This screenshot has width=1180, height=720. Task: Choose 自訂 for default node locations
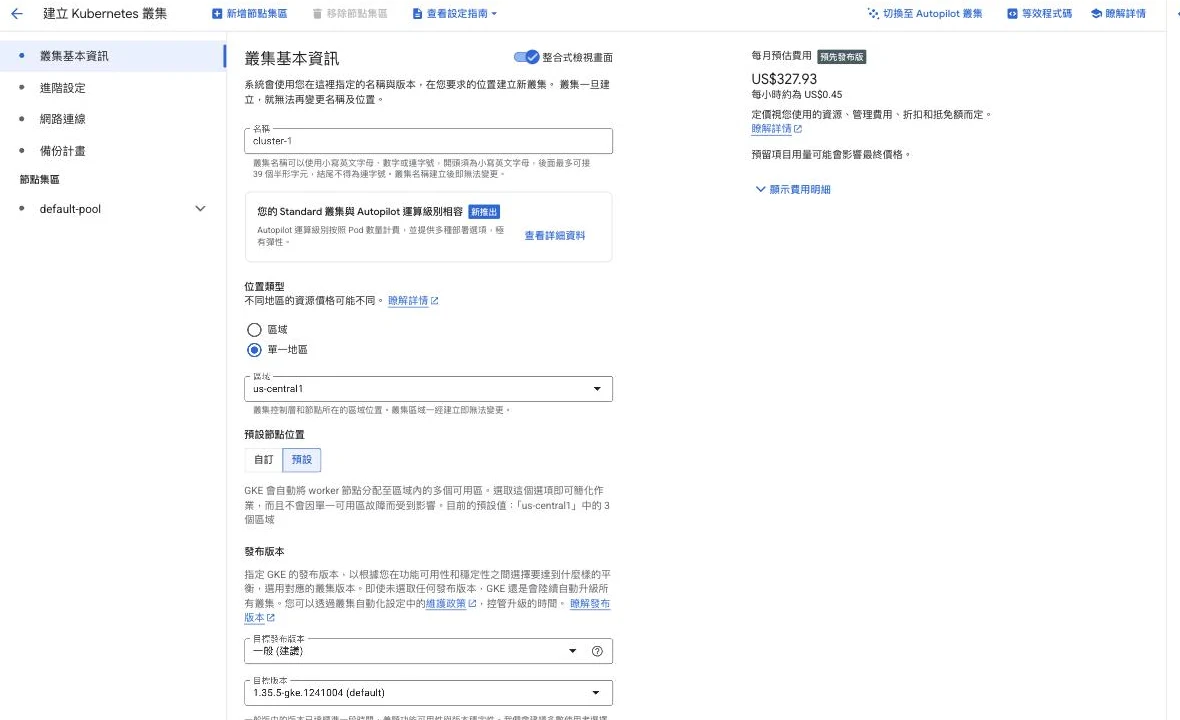(x=263, y=460)
